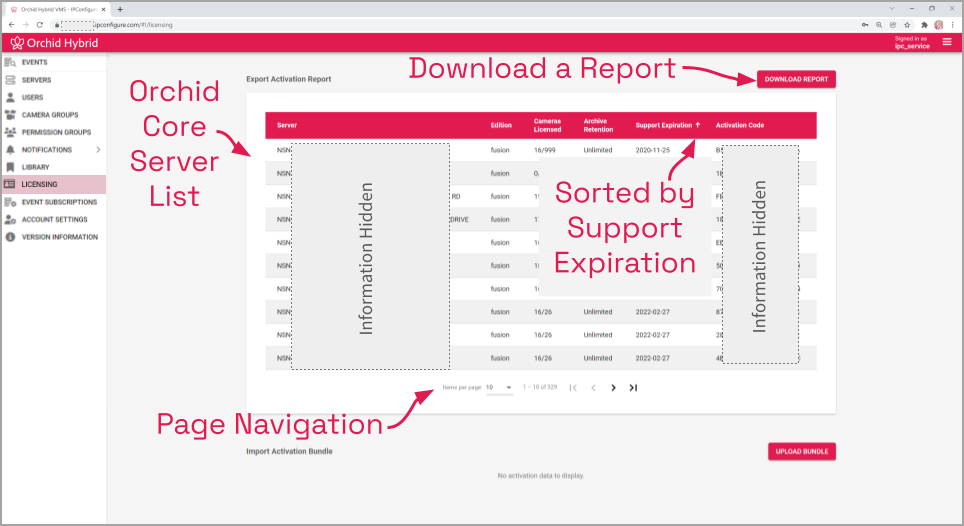Click the Licensing card icon
The image size is (964, 526).
pos(10,184)
